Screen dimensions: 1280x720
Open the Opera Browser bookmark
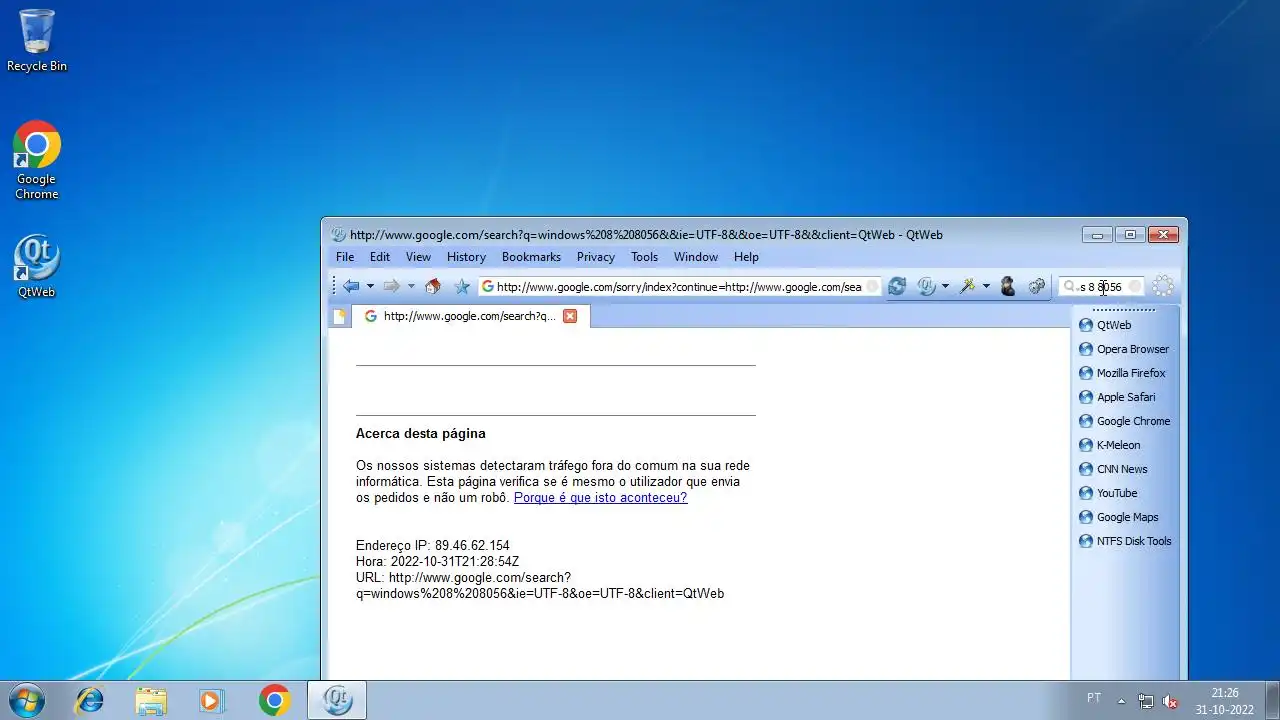(1124, 349)
